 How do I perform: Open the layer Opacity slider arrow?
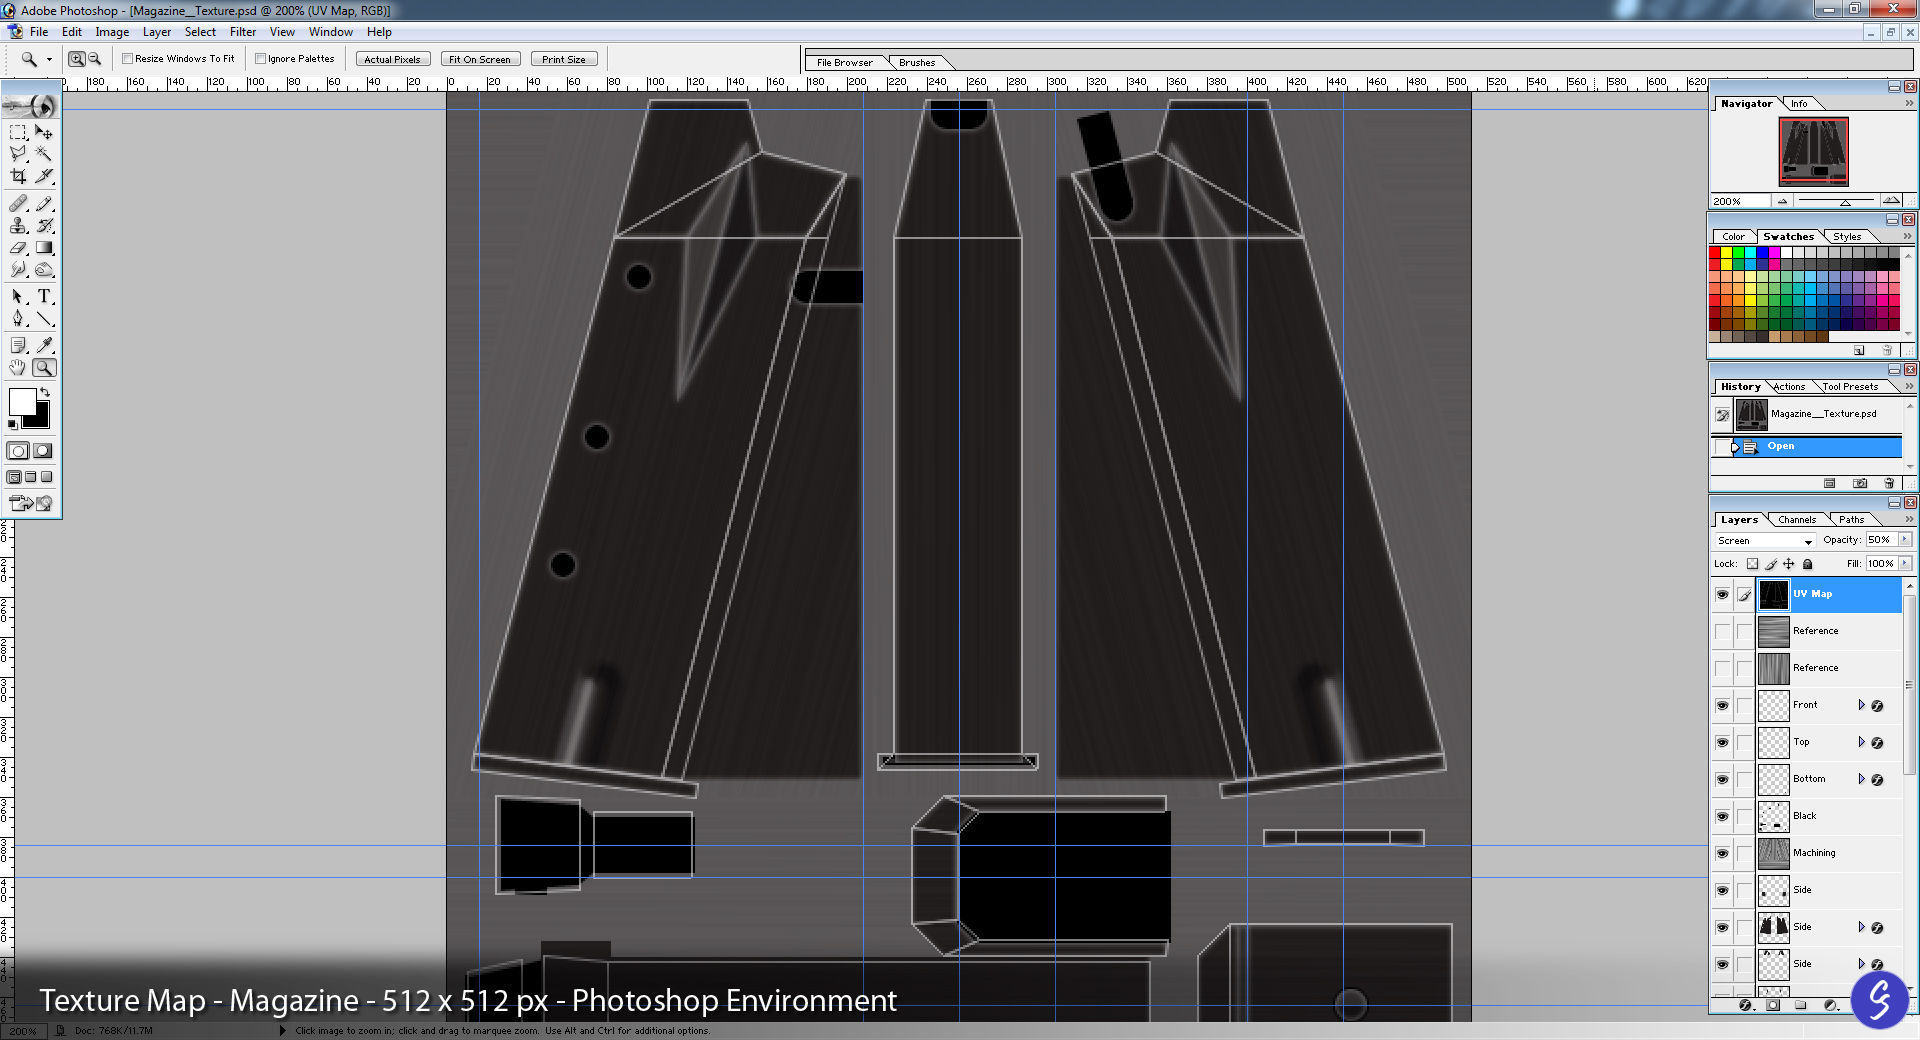(x=1904, y=540)
